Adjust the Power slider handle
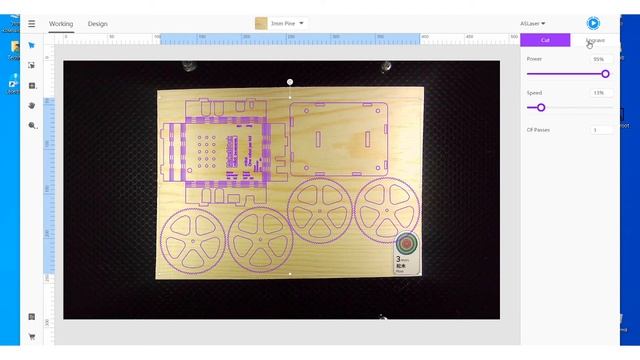The width and height of the screenshot is (640, 360). (605, 74)
